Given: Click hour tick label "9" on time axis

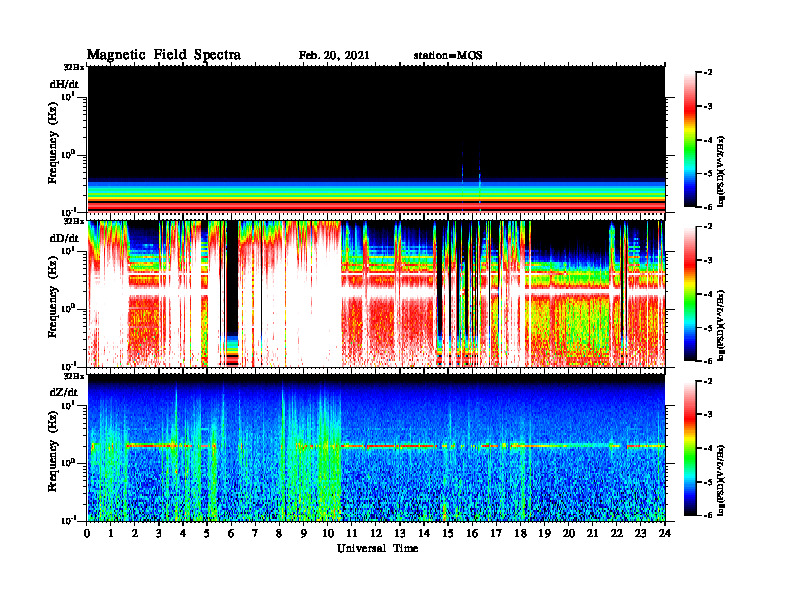Looking at the screenshot, I should [x=304, y=534].
